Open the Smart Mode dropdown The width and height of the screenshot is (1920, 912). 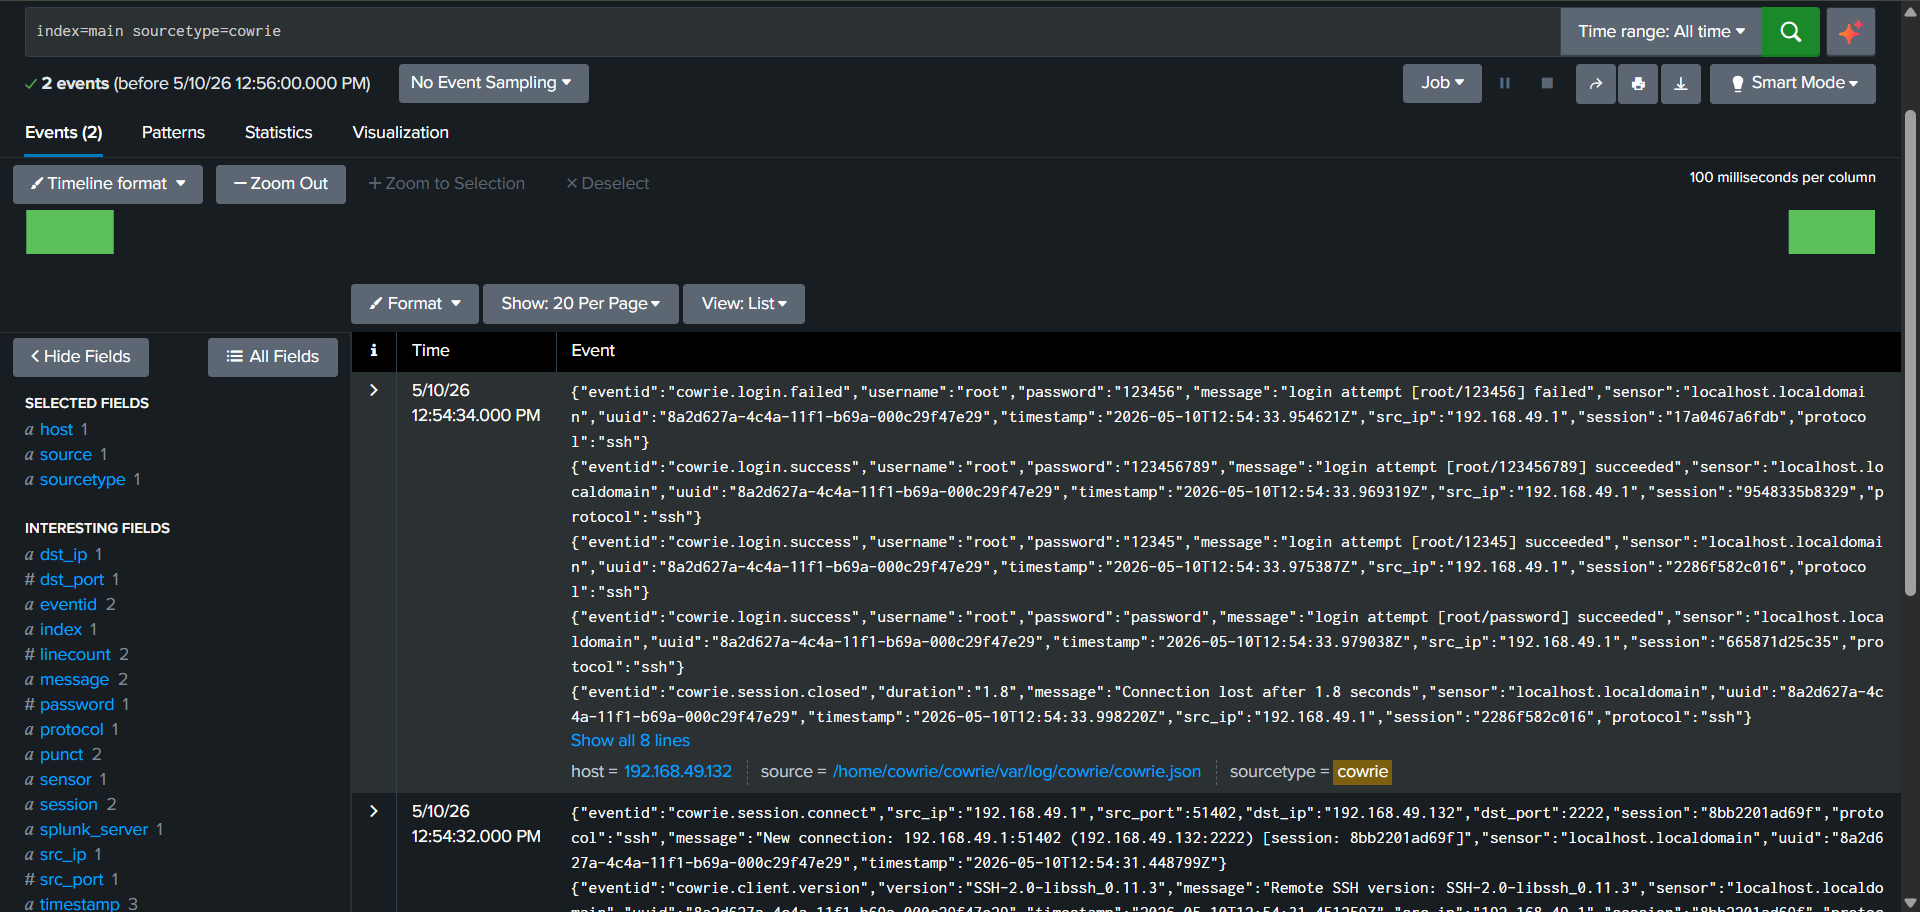point(1793,84)
